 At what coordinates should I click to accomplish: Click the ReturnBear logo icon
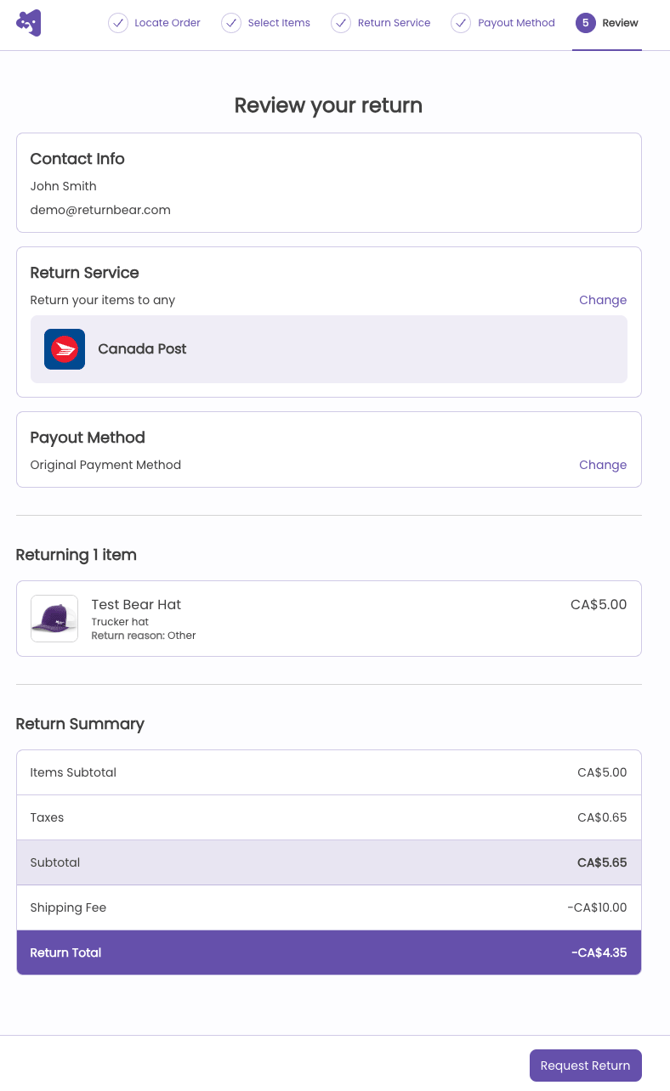[29, 23]
